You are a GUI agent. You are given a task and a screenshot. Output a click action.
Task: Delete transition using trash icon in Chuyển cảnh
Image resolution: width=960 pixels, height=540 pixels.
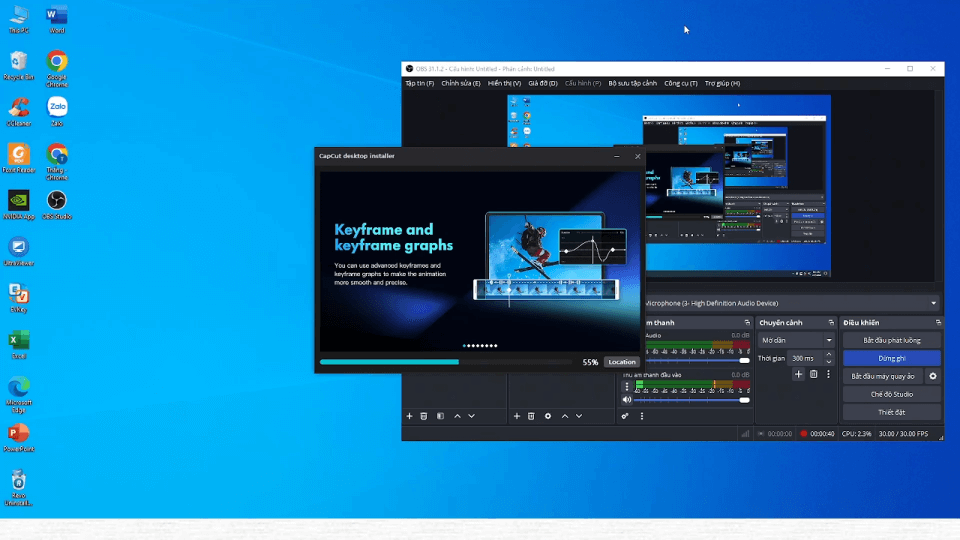(x=813, y=374)
